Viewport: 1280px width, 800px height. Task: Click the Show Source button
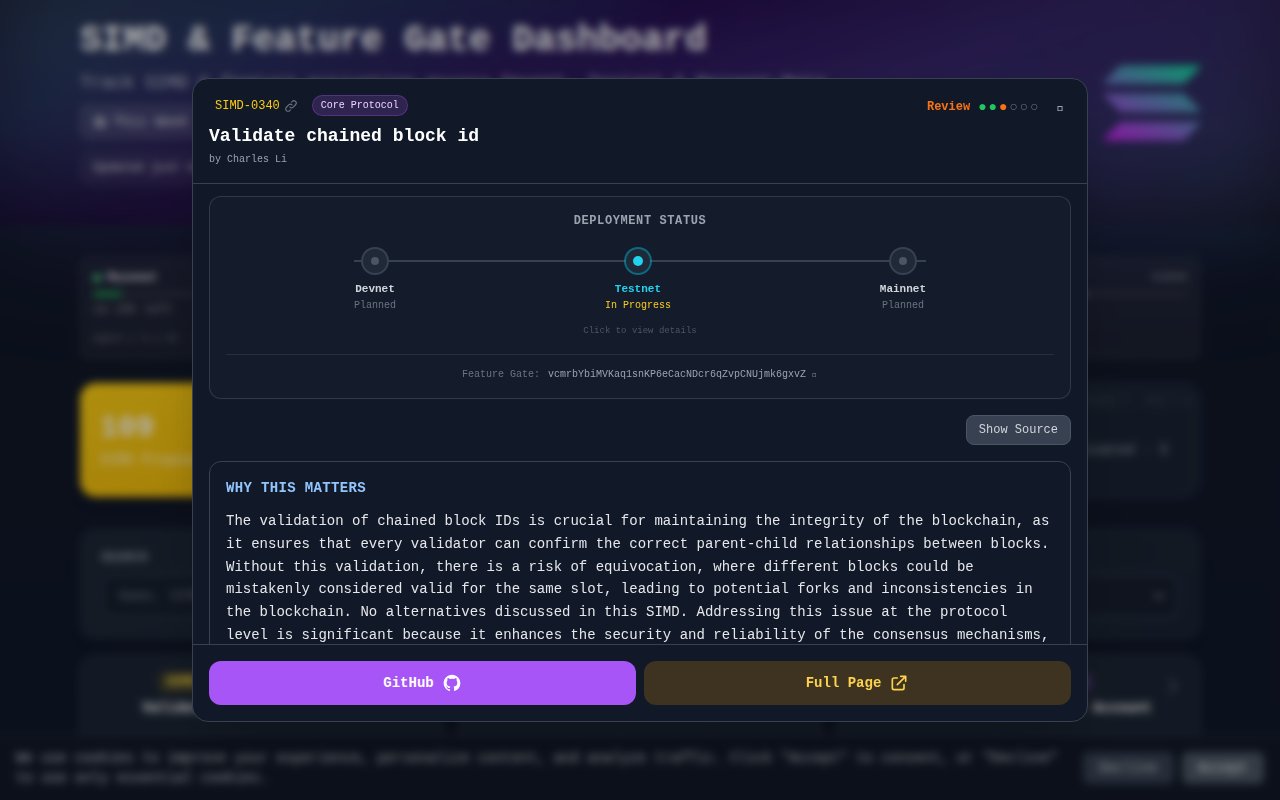pyautogui.click(x=1018, y=430)
